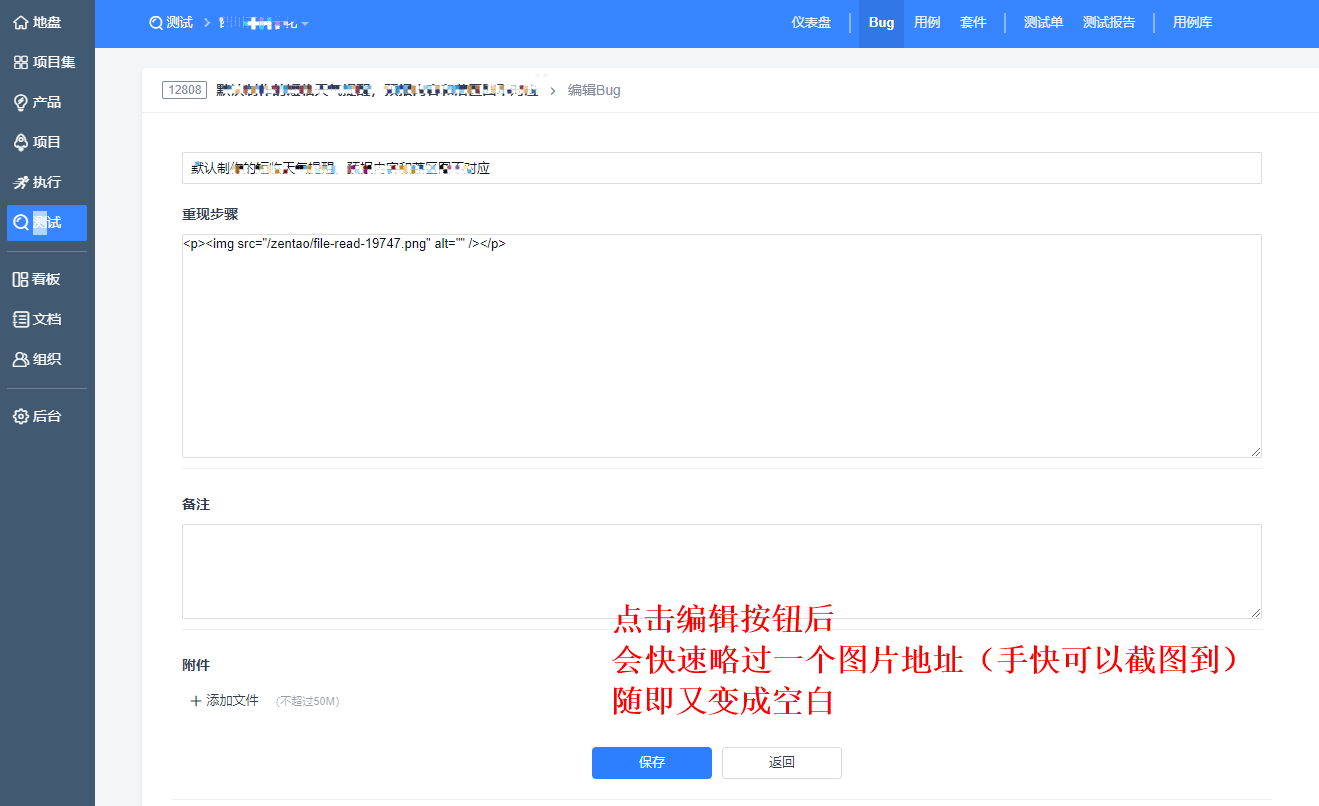This screenshot has width=1319, height=806.
Task: Click the 返回 back button
Action: click(x=781, y=762)
